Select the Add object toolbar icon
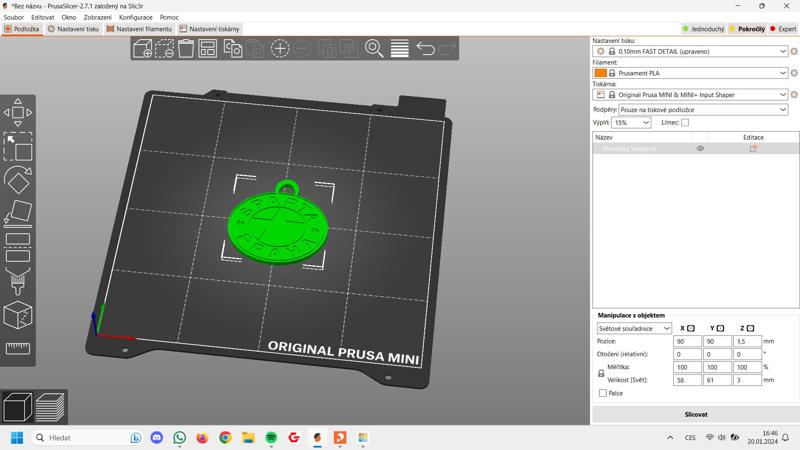The width and height of the screenshot is (800, 450). coord(142,49)
